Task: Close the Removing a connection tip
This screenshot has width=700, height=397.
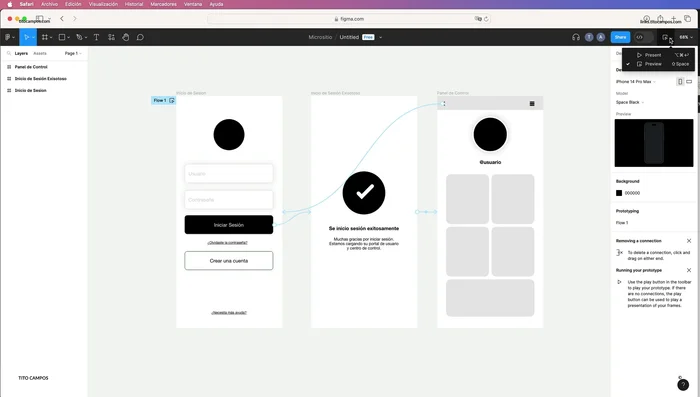Action: [x=689, y=241]
